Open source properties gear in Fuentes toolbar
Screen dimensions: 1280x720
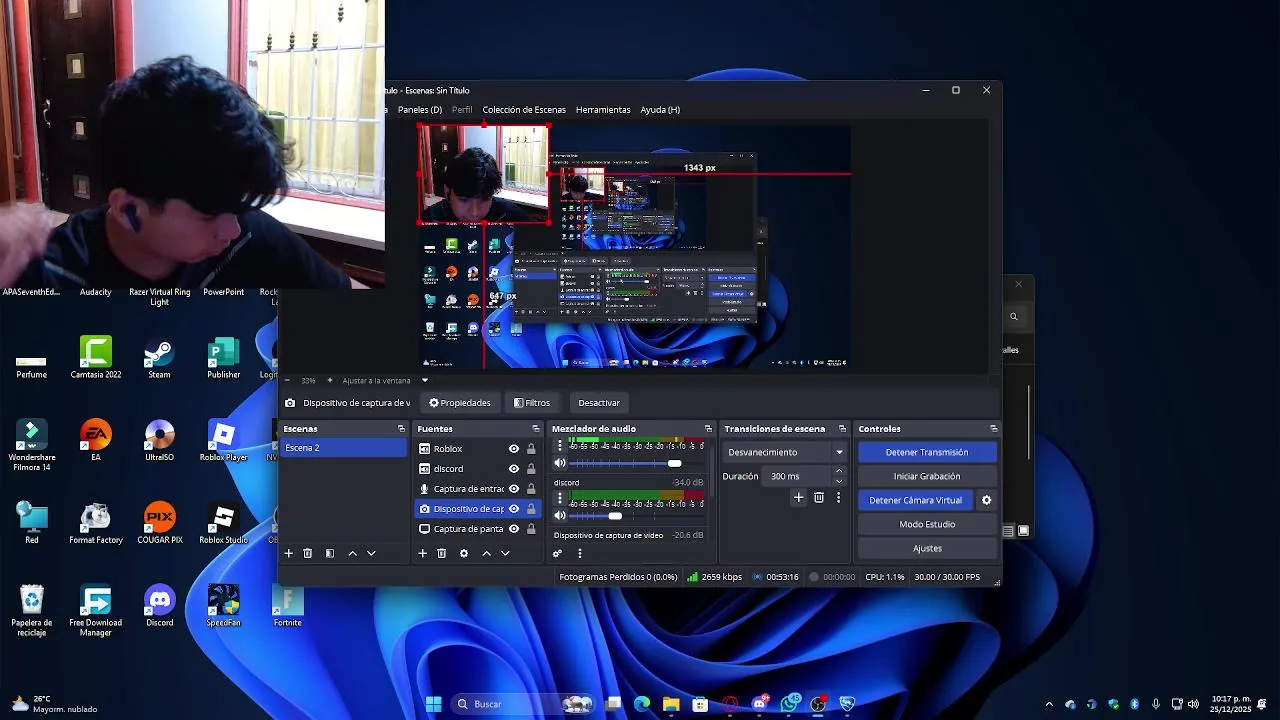tap(464, 553)
